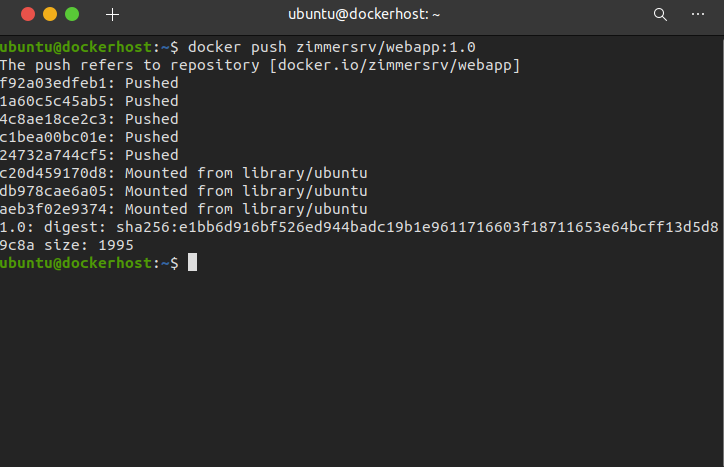Click the c1bea00bc01e Pushed entry
The height and width of the screenshot is (467, 724).
pos(89,137)
